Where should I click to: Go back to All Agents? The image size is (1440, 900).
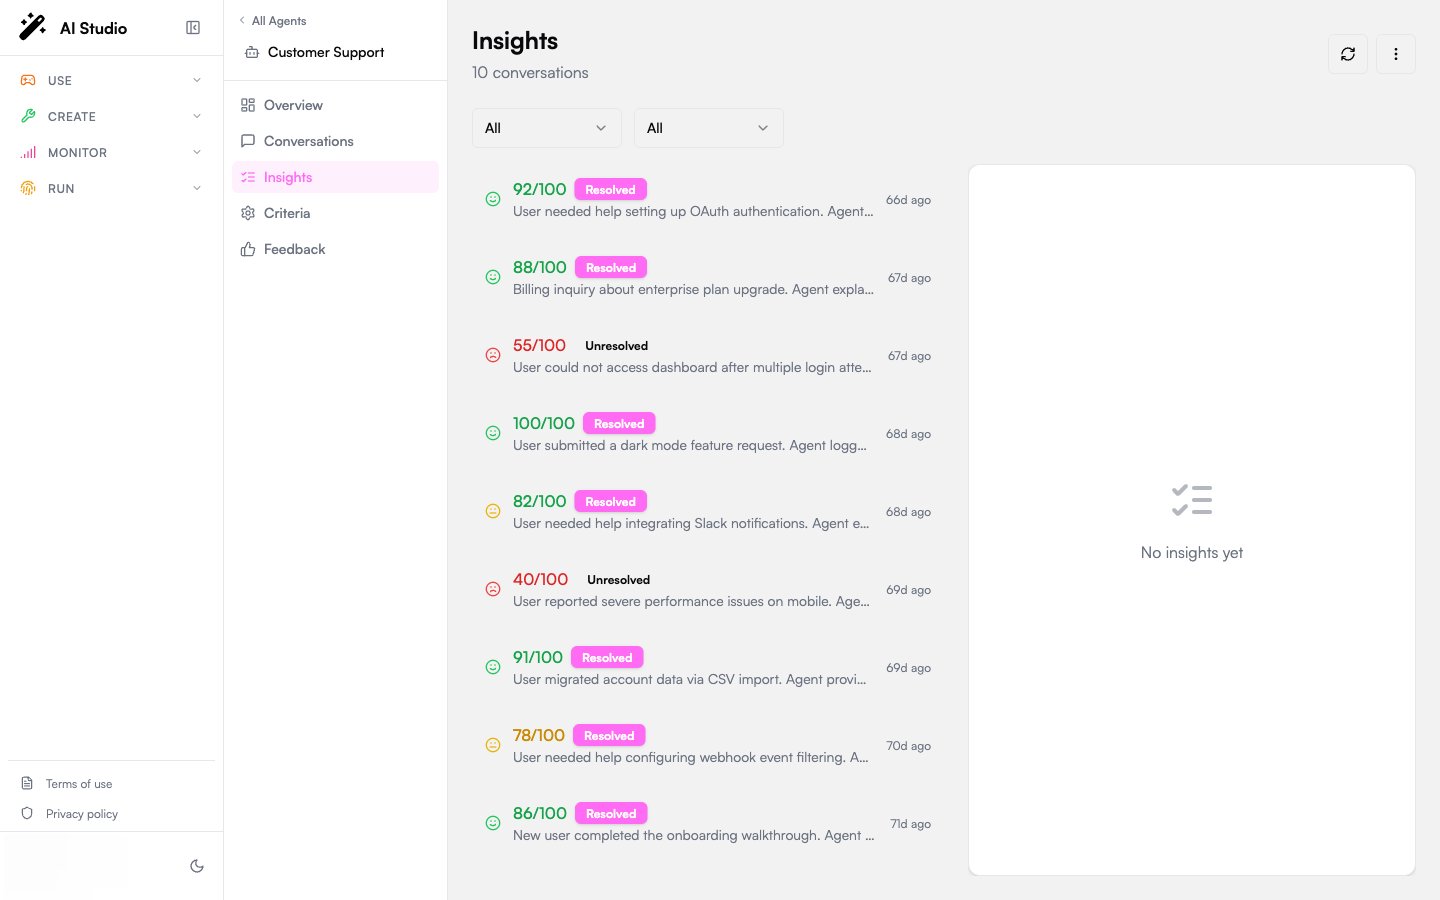[273, 21]
